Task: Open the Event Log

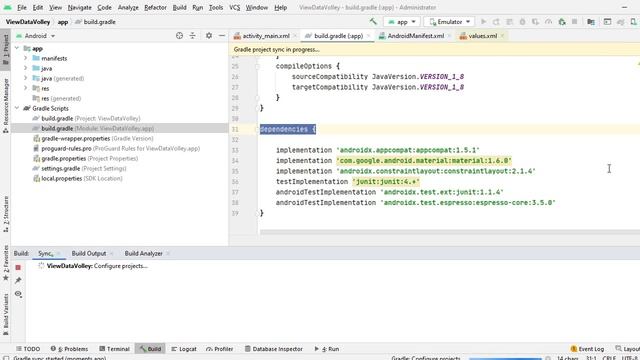Action: coord(587,349)
